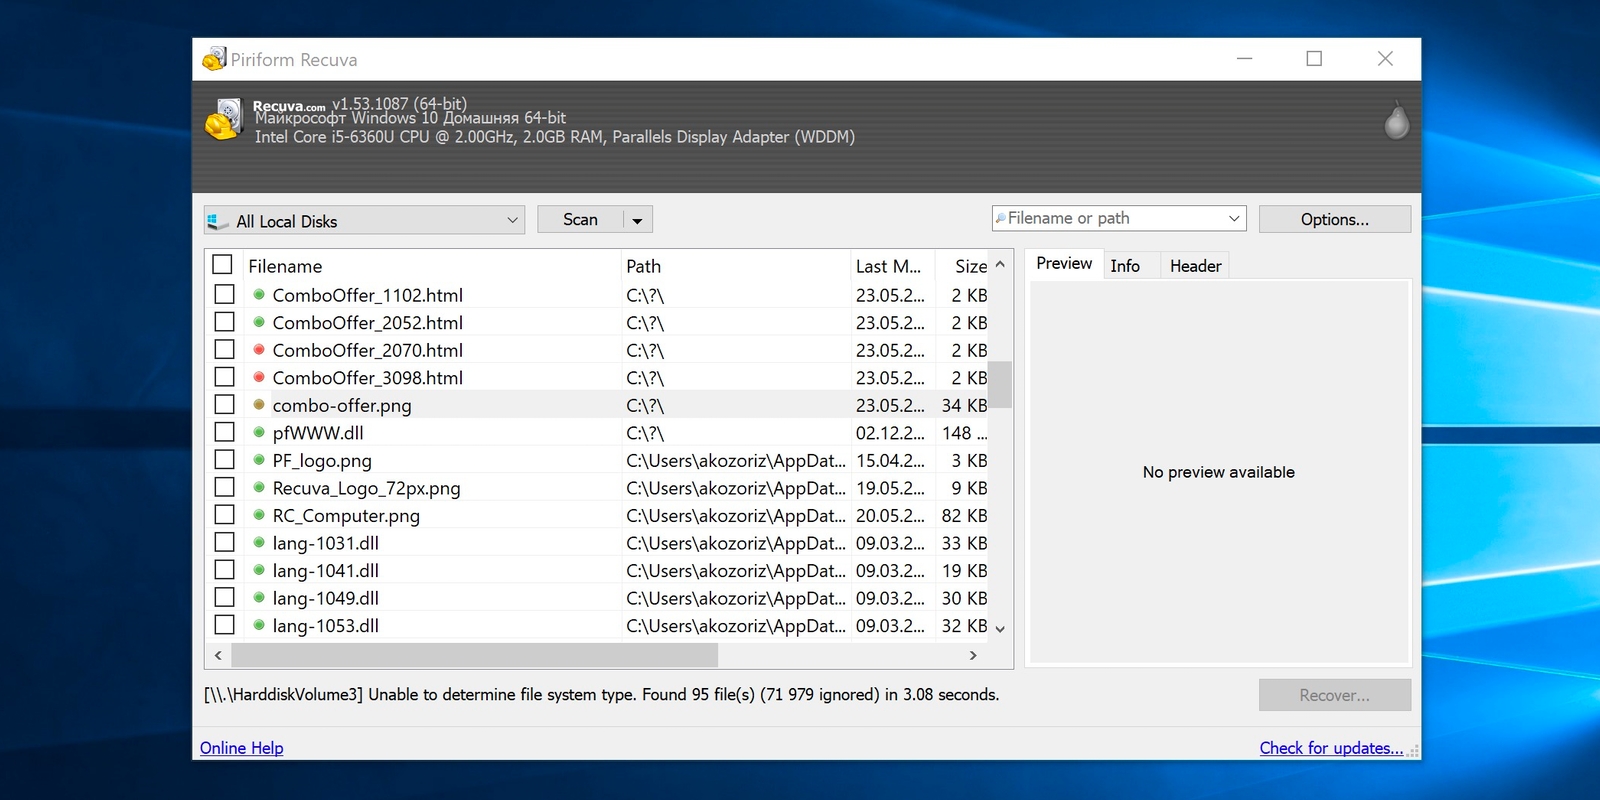
Task: Check the box for lang-1041.dll
Action: (225, 569)
